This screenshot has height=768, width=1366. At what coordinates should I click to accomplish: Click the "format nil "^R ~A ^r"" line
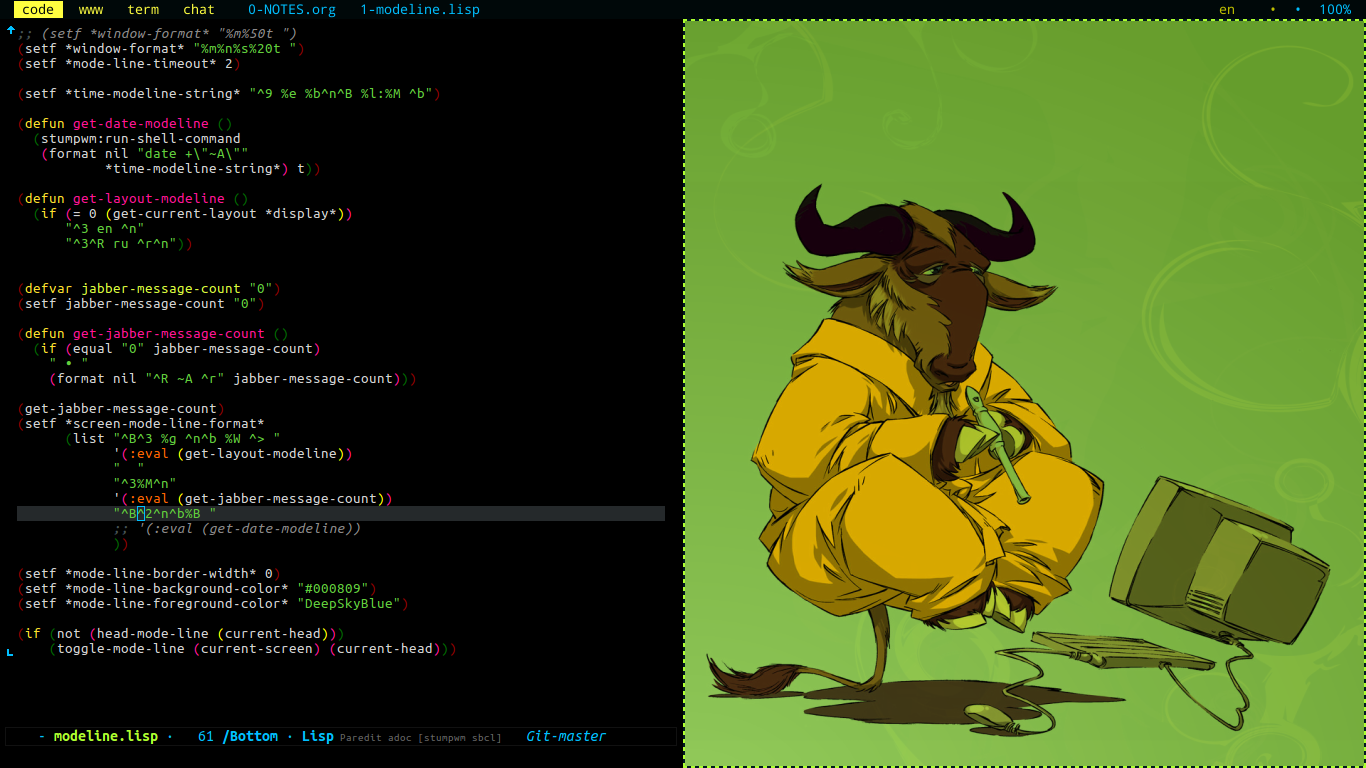coord(233,378)
